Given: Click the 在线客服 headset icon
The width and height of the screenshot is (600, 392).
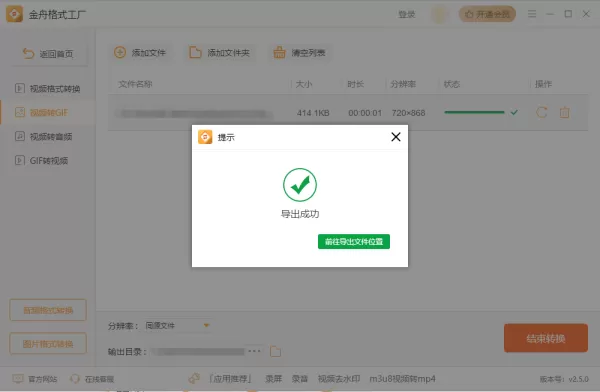Looking at the screenshot, I should (75, 379).
